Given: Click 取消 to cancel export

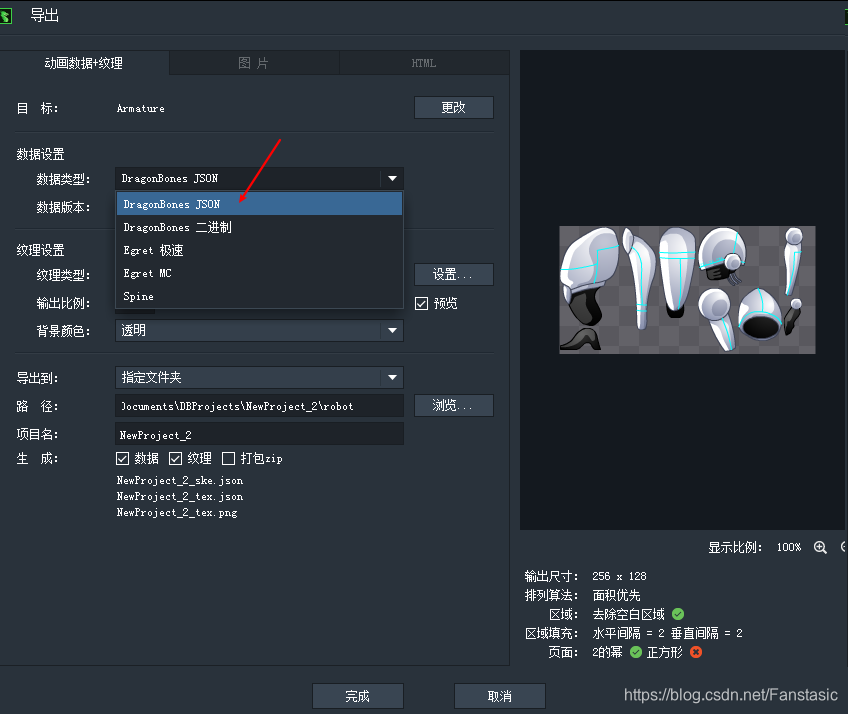Looking at the screenshot, I should point(500,696).
